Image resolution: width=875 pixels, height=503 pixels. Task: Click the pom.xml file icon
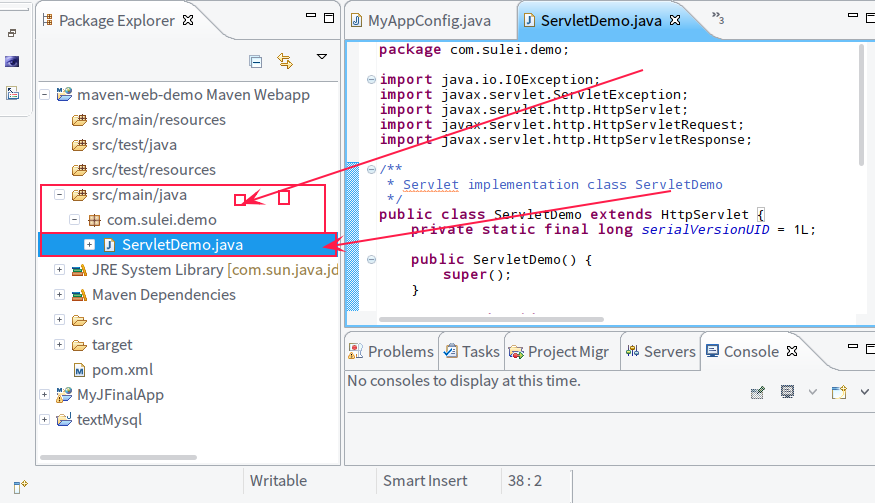point(80,370)
